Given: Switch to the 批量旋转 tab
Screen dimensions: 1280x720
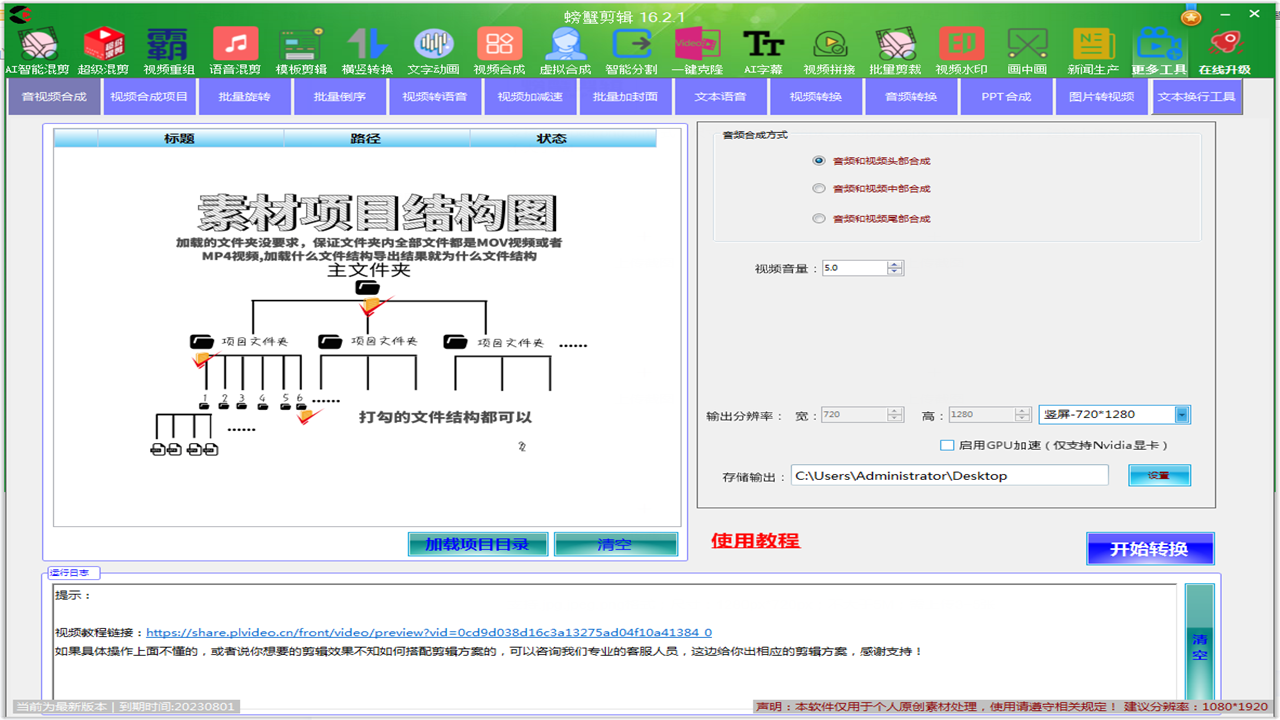Looking at the screenshot, I should pos(244,96).
